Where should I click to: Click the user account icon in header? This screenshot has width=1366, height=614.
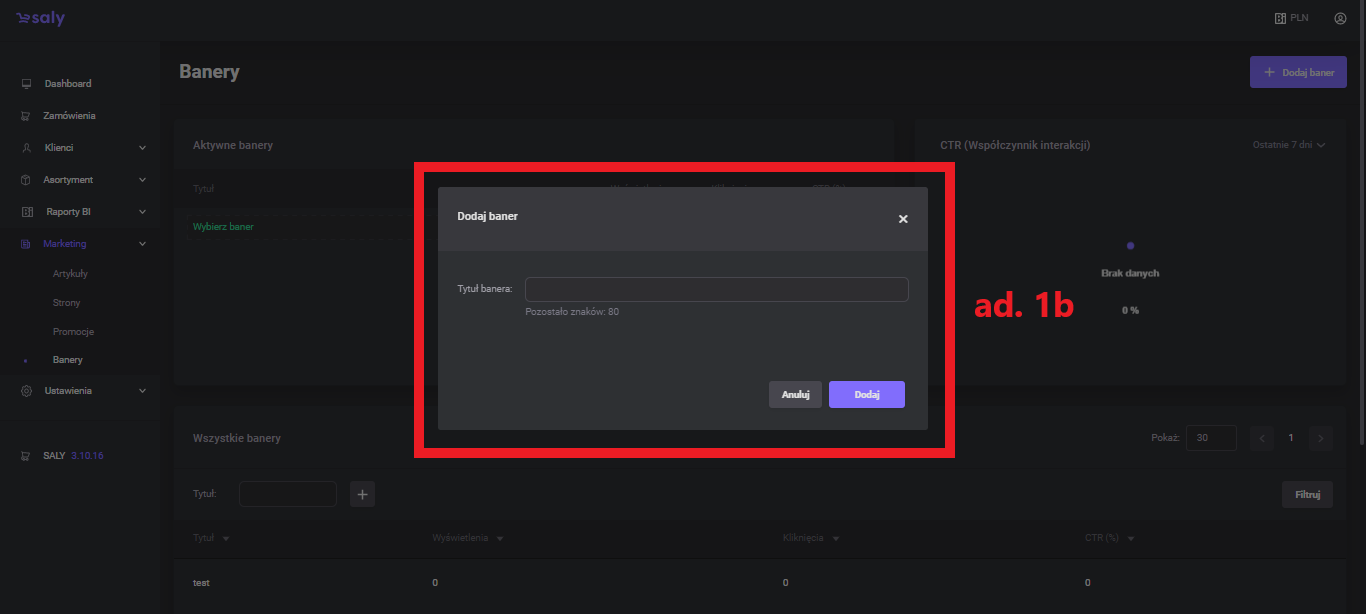point(1340,18)
